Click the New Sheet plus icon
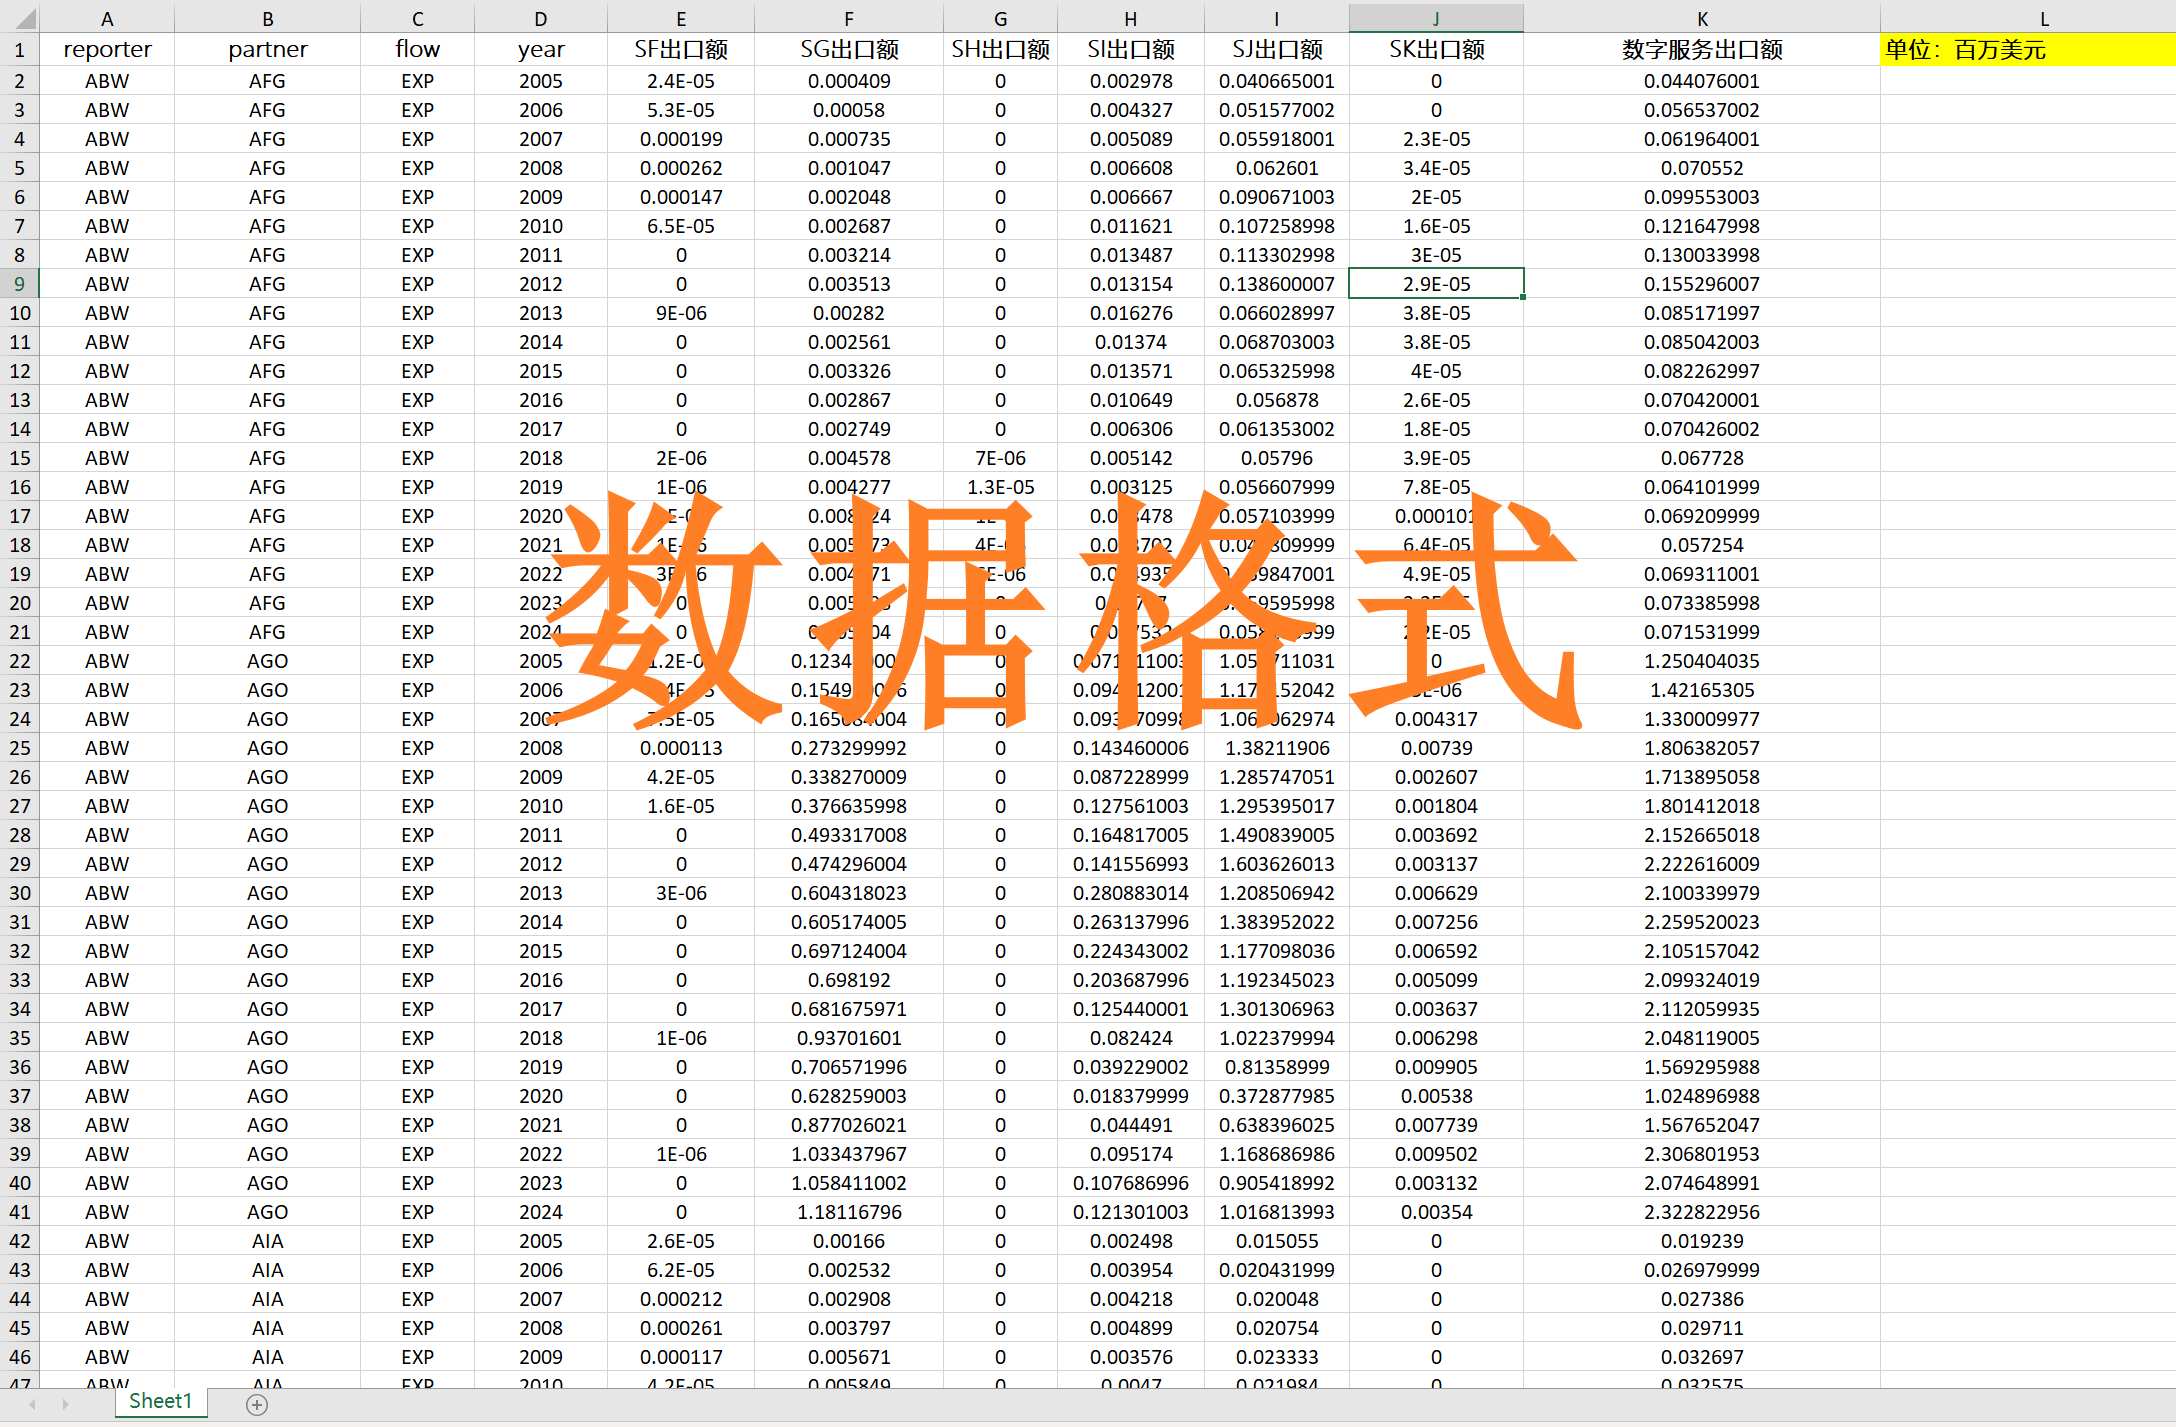 (257, 1405)
